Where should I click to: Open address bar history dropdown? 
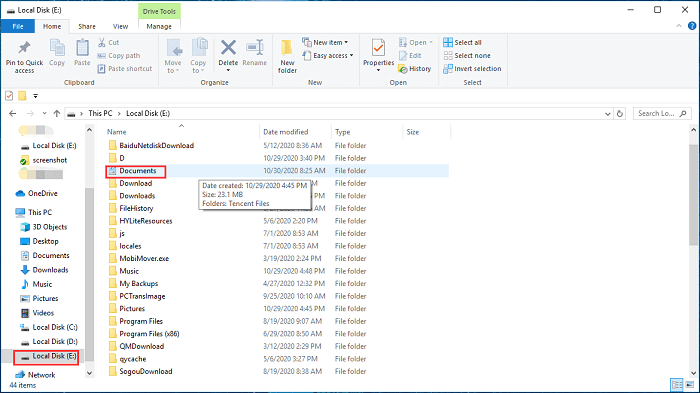(608, 113)
